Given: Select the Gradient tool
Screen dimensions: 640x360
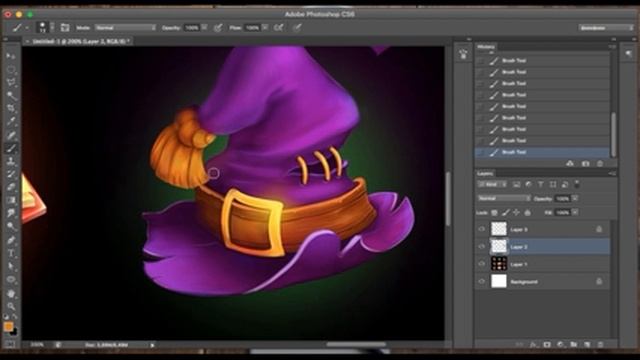Looking at the screenshot, I should coord(11,200).
